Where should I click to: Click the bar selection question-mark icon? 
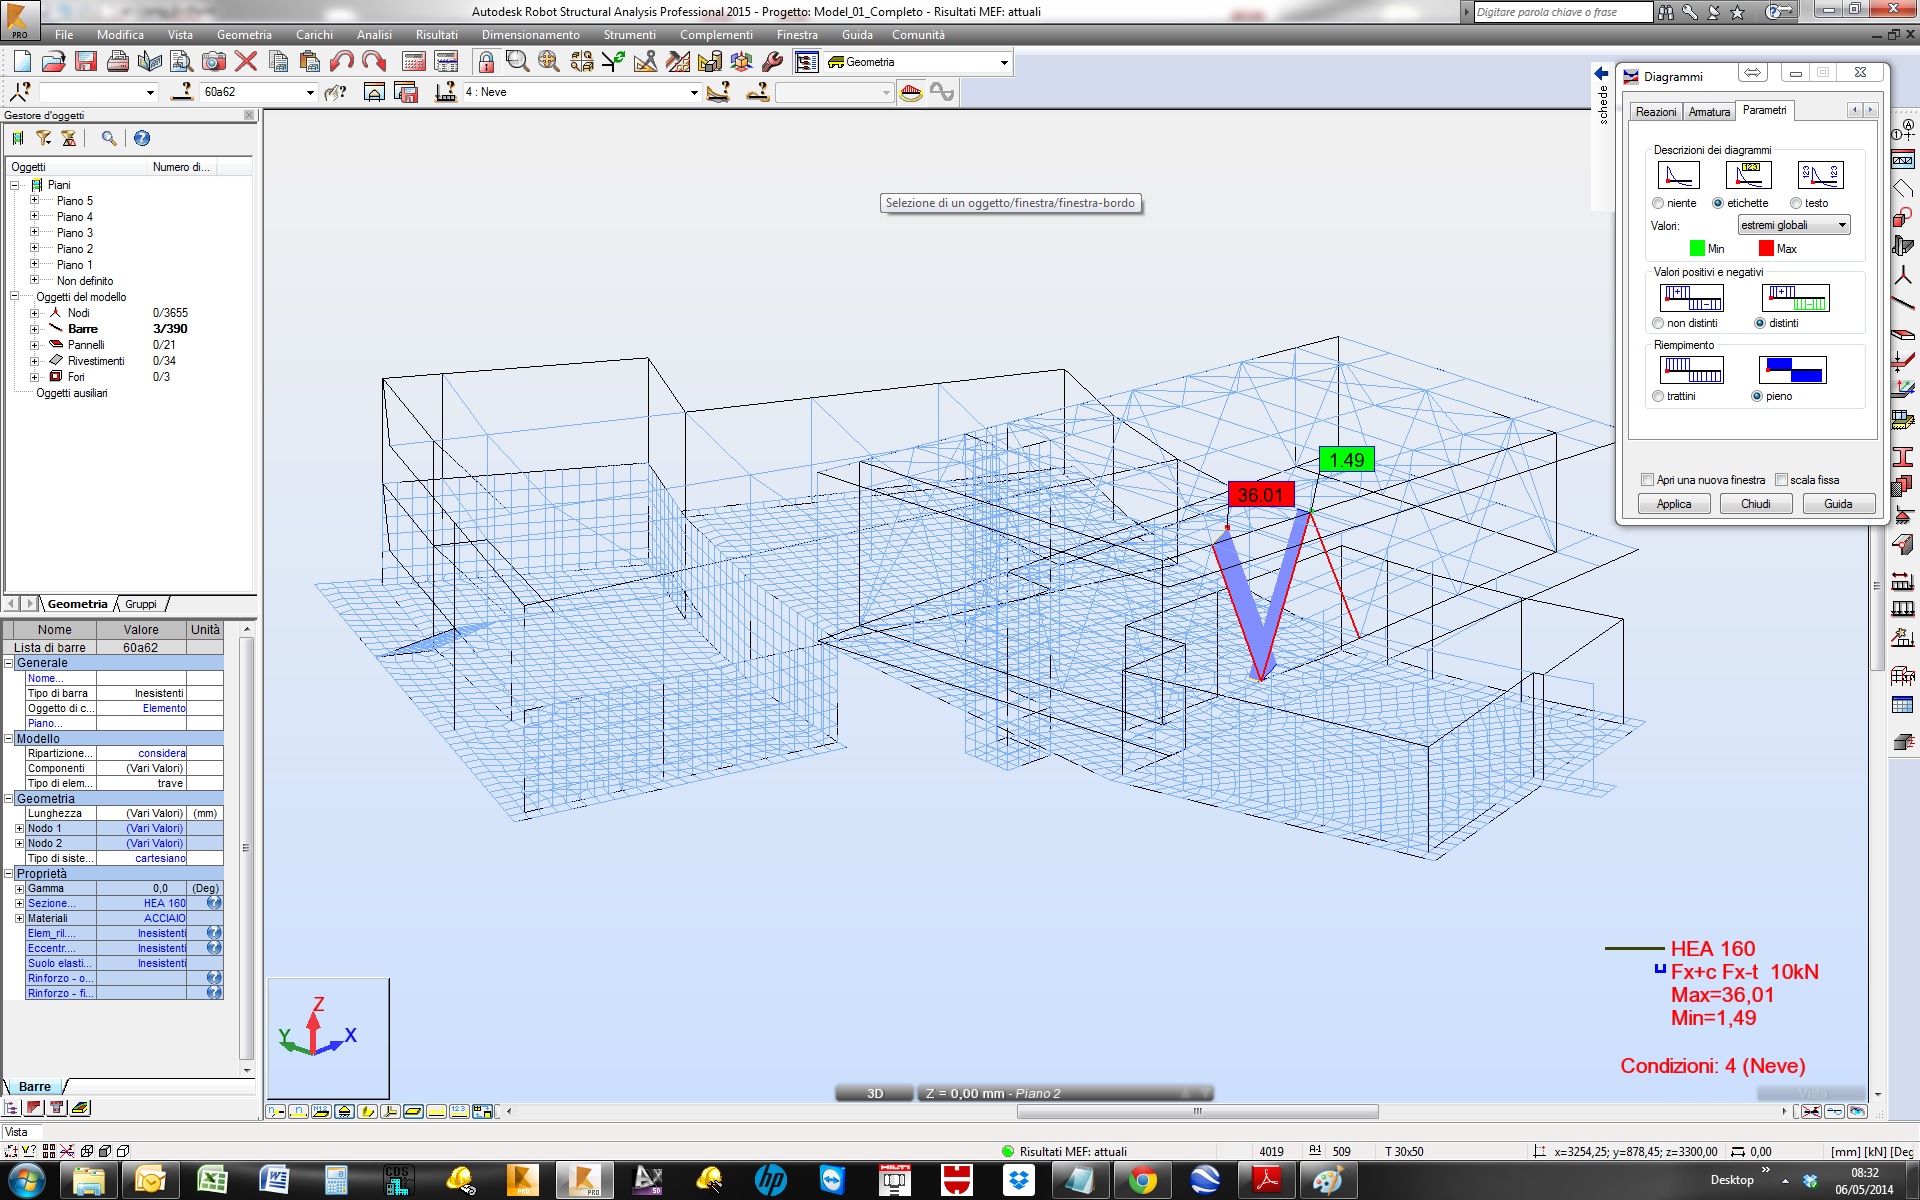[182, 92]
